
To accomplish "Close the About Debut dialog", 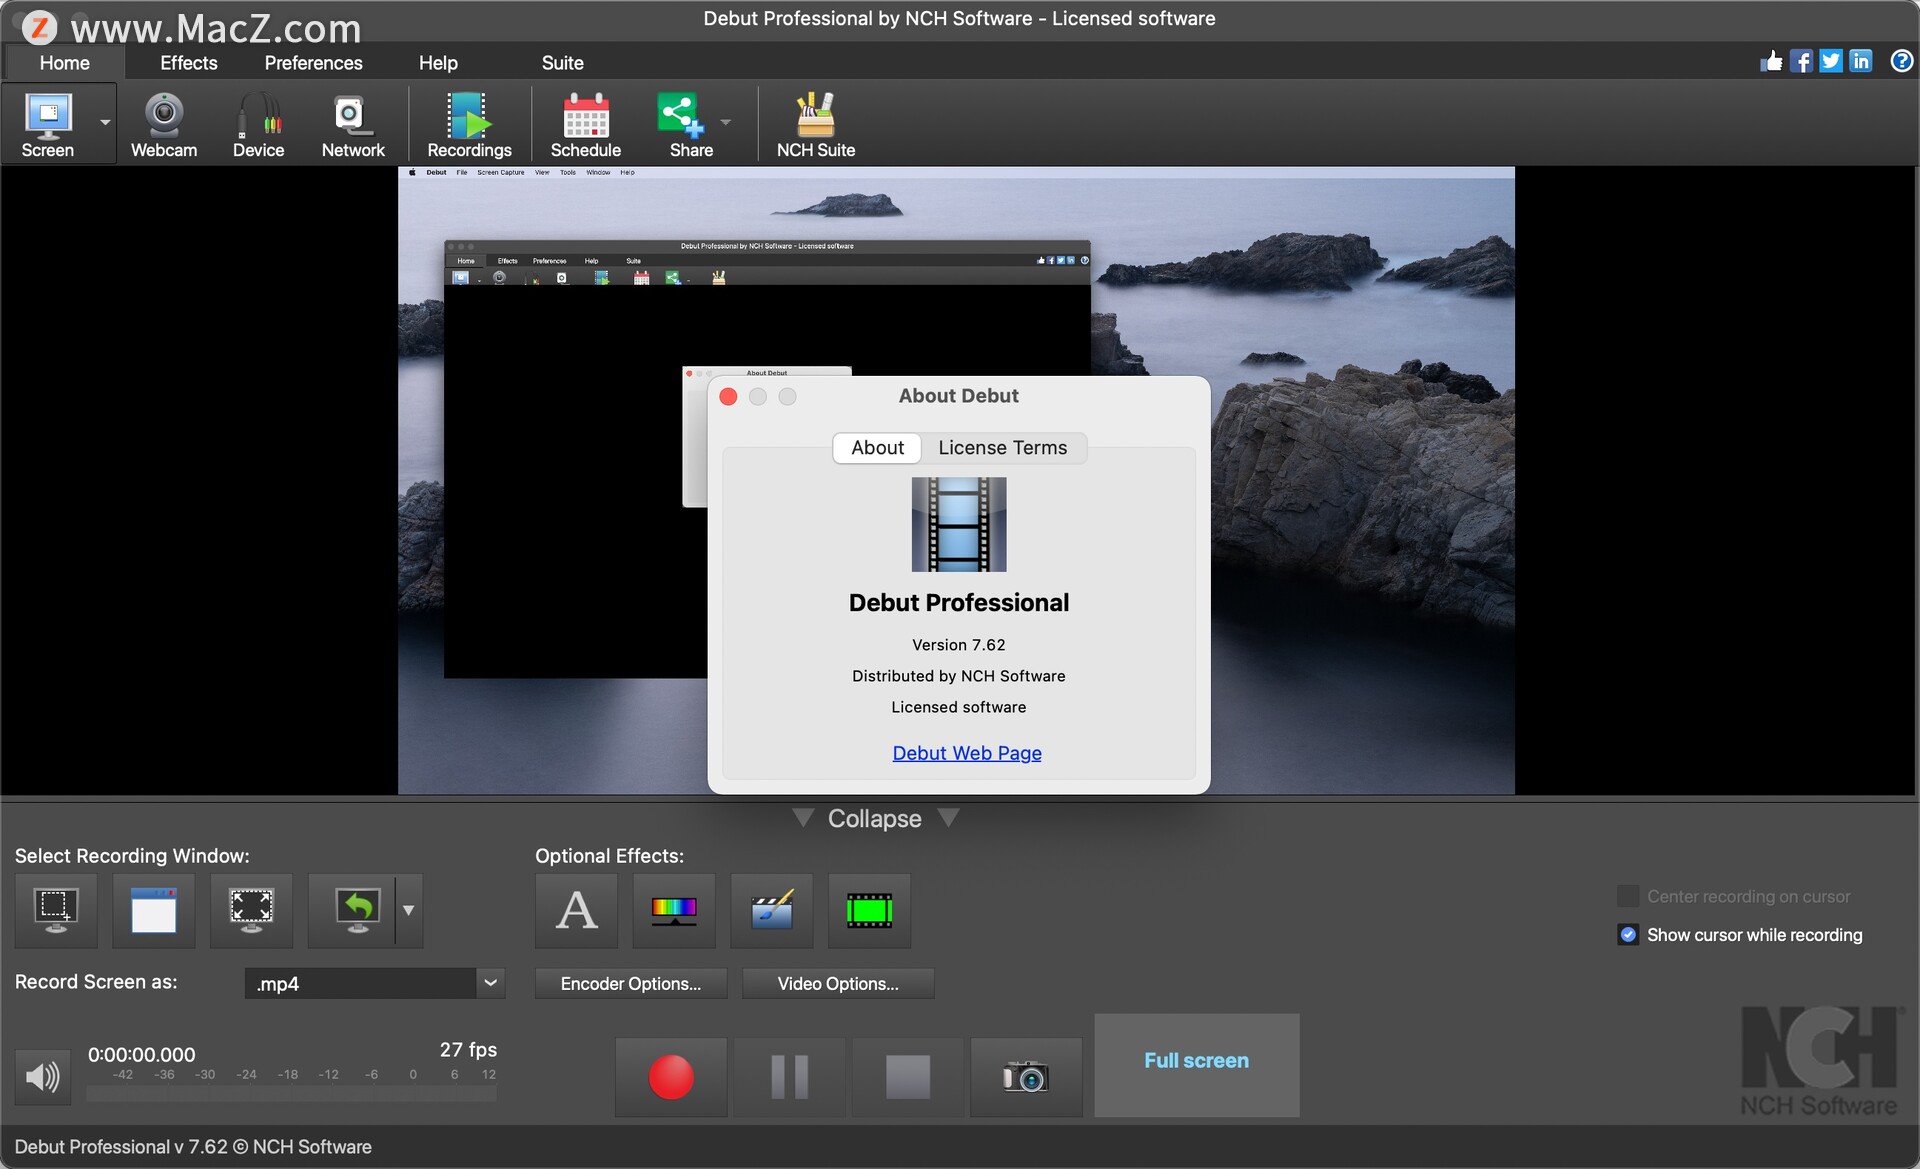I will click(729, 397).
